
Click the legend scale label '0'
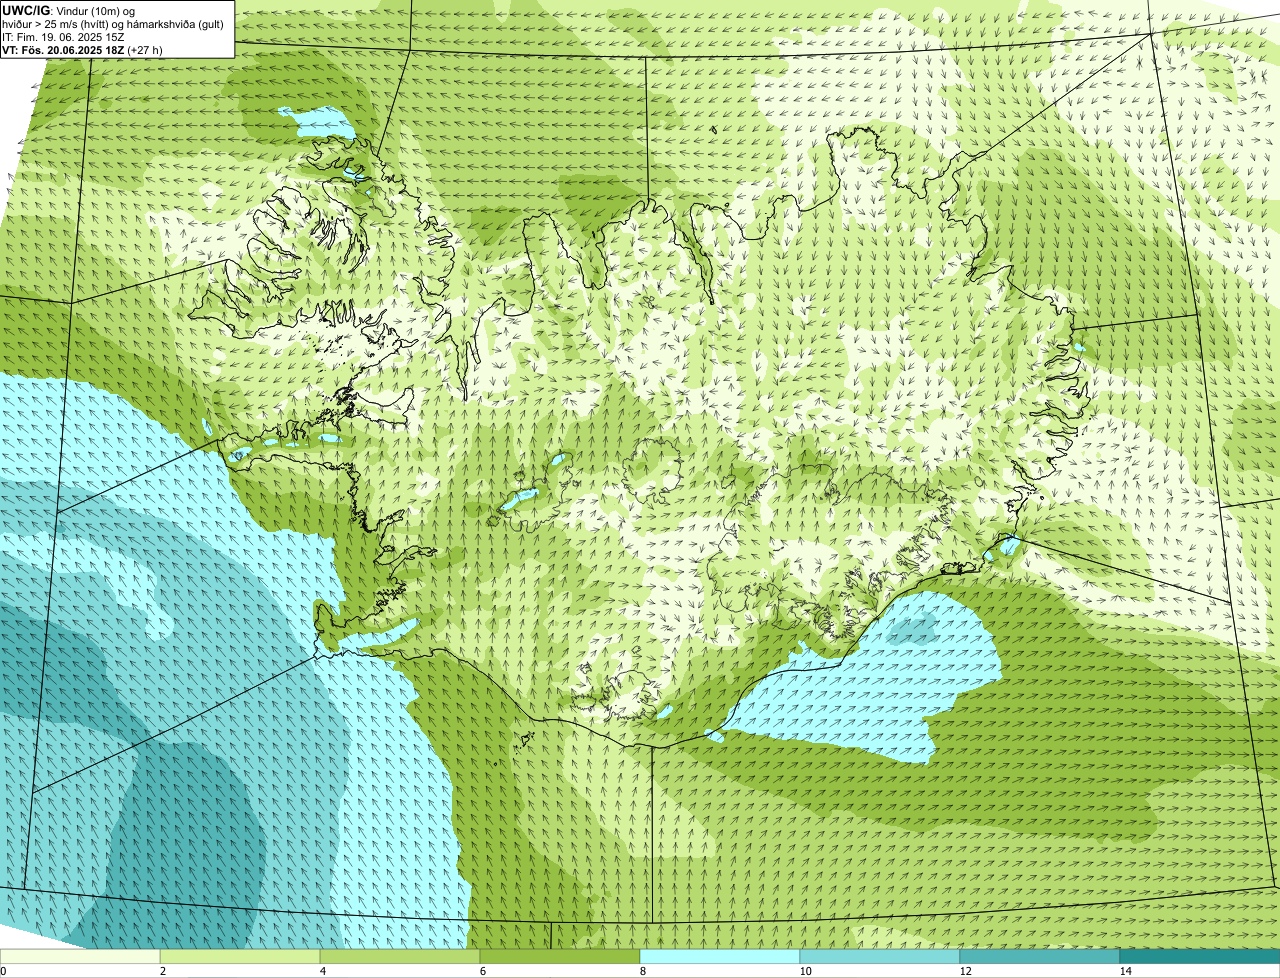pos(3,971)
